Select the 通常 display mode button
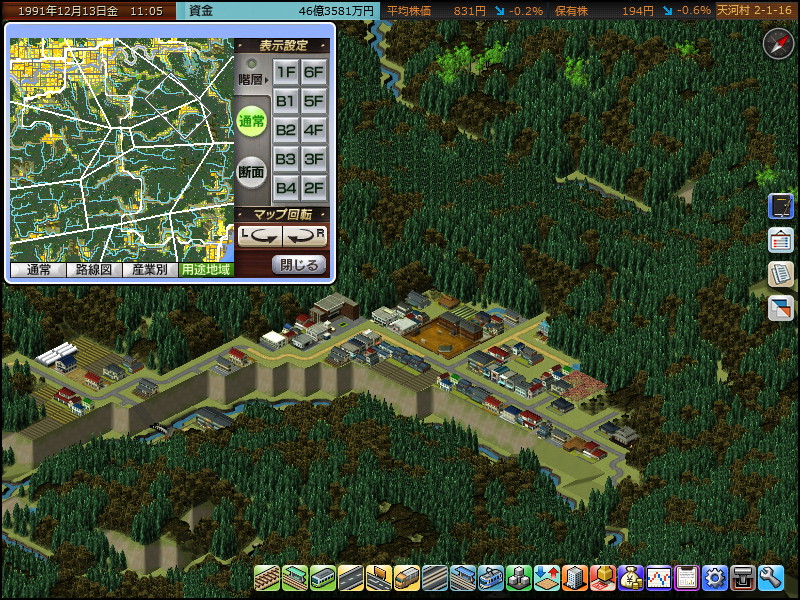 [x=252, y=121]
